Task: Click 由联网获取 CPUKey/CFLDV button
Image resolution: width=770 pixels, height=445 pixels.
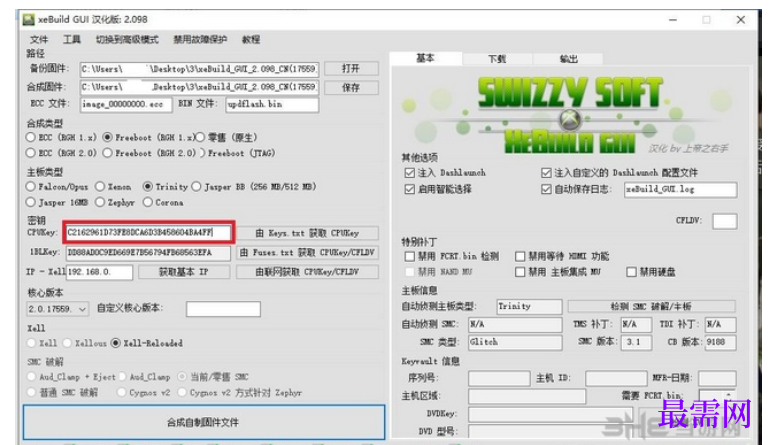Action: point(307,272)
